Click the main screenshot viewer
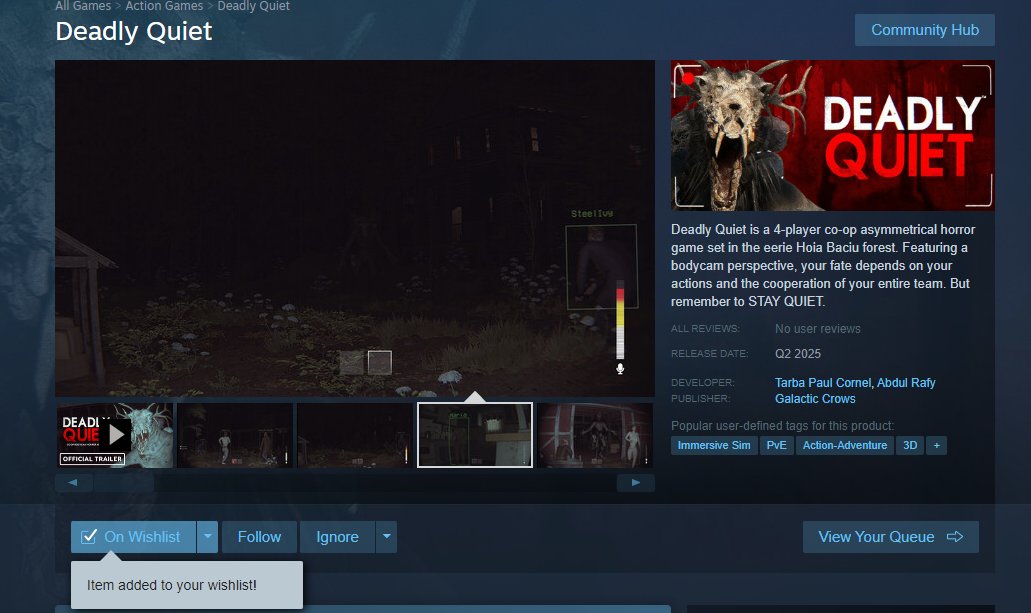This screenshot has width=1031, height=613. (x=355, y=228)
